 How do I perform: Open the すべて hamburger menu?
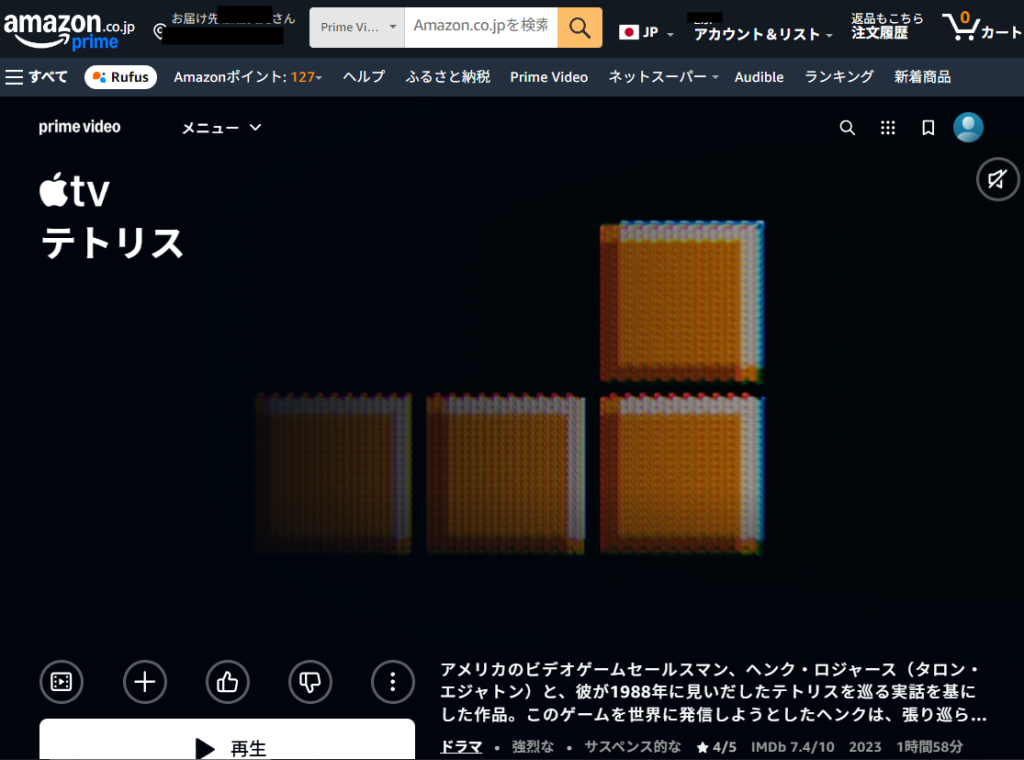click(37, 77)
